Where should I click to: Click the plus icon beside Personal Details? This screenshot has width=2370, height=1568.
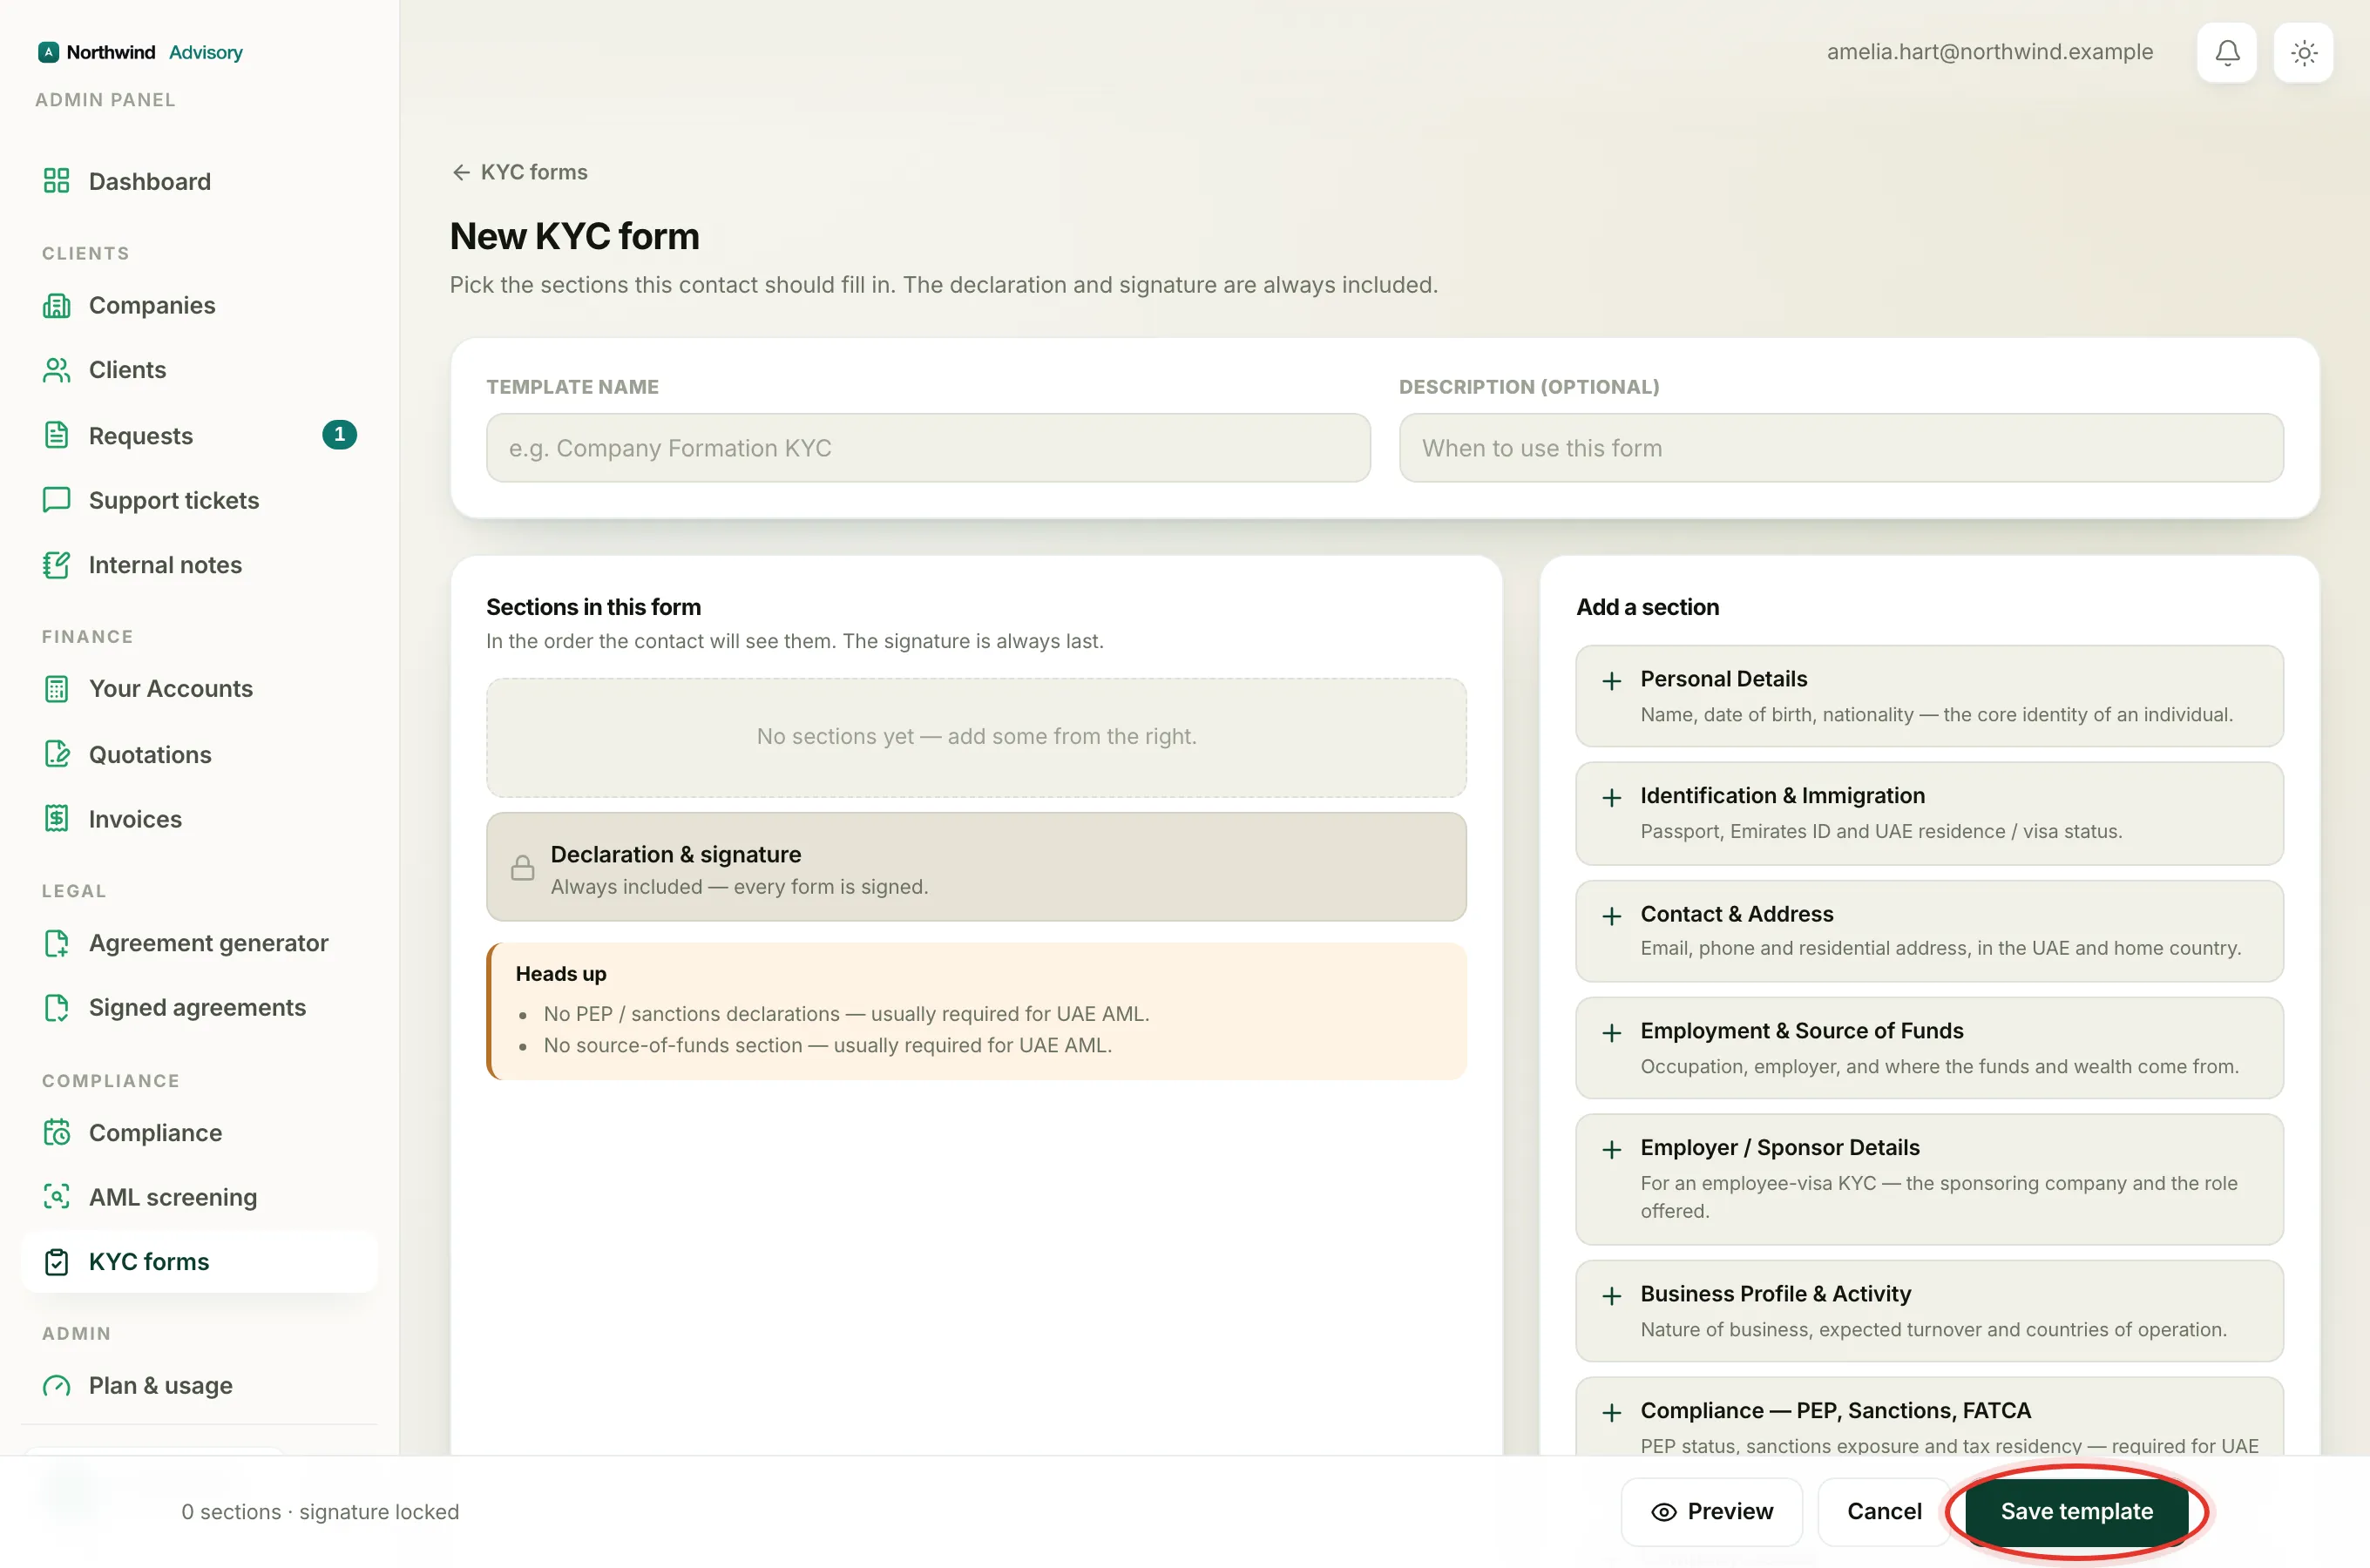1611,681
